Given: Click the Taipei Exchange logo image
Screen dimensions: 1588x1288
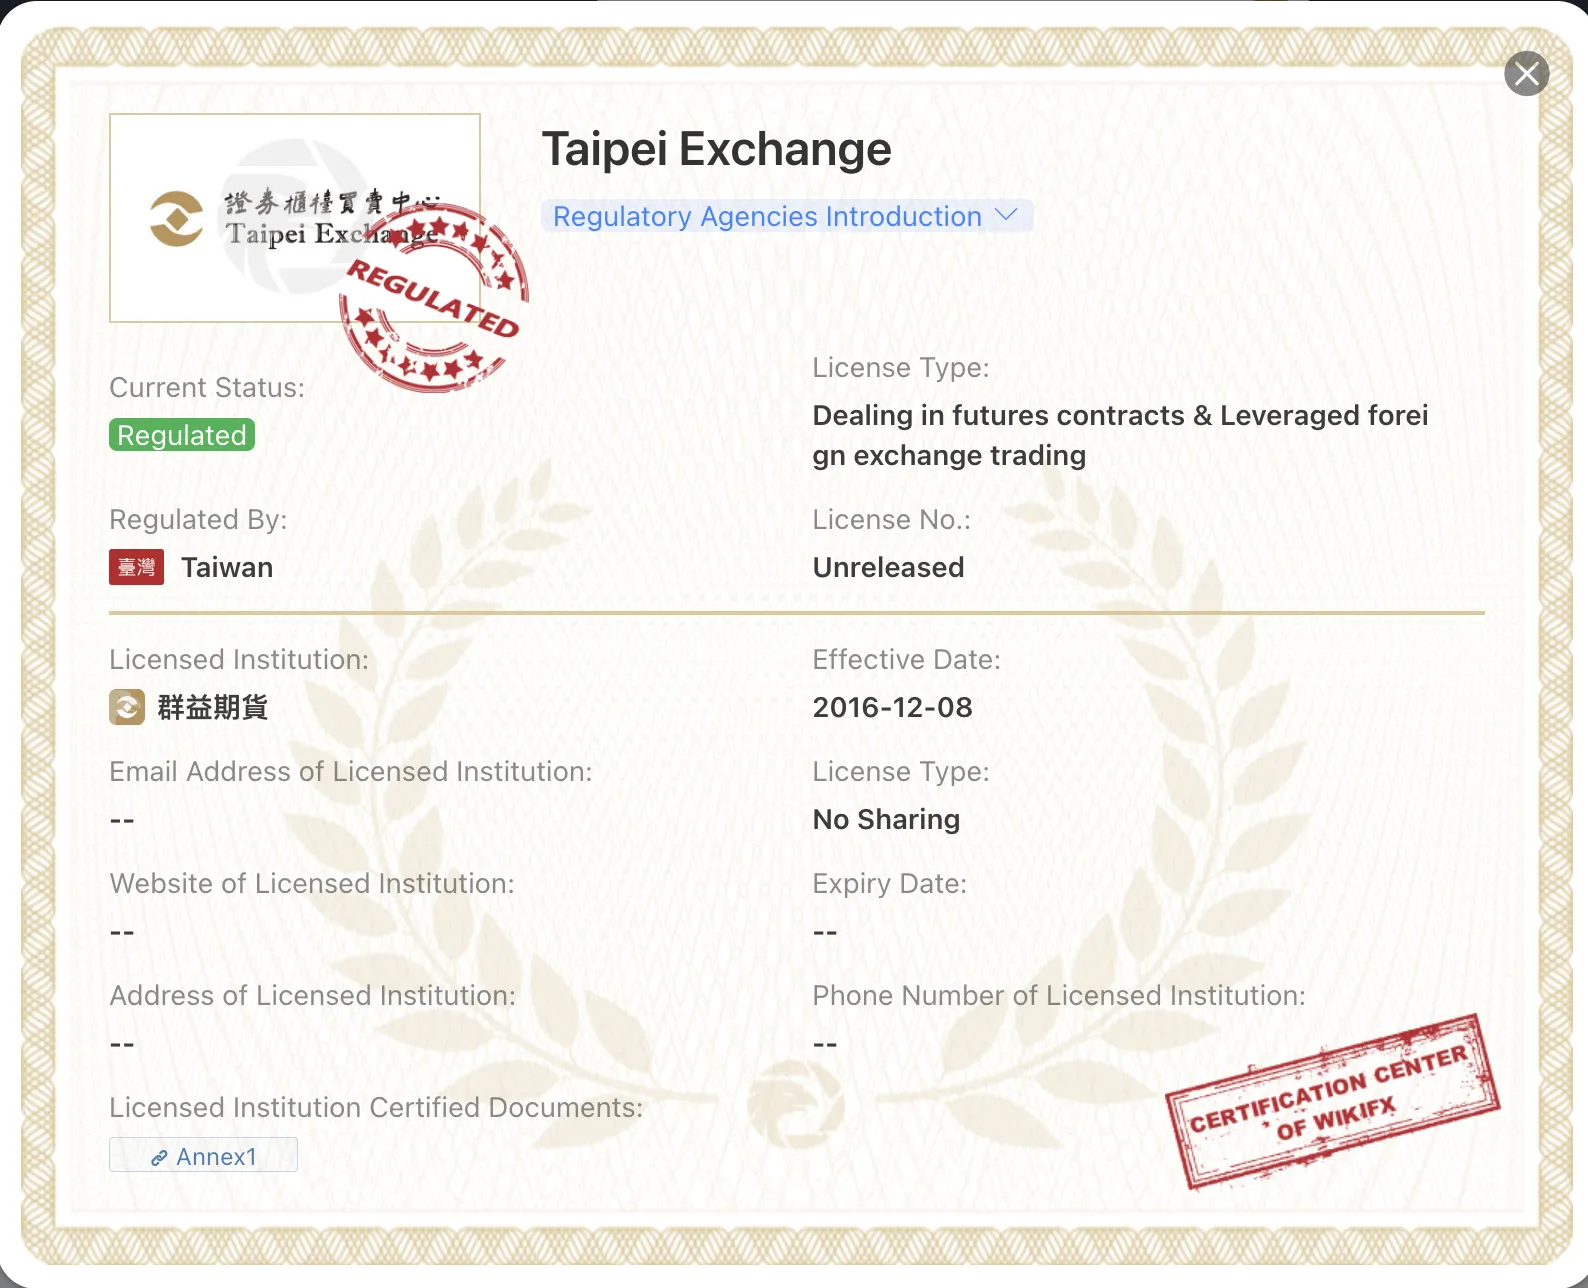Looking at the screenshot, I should pyautogui.click(x=295, y=218).
